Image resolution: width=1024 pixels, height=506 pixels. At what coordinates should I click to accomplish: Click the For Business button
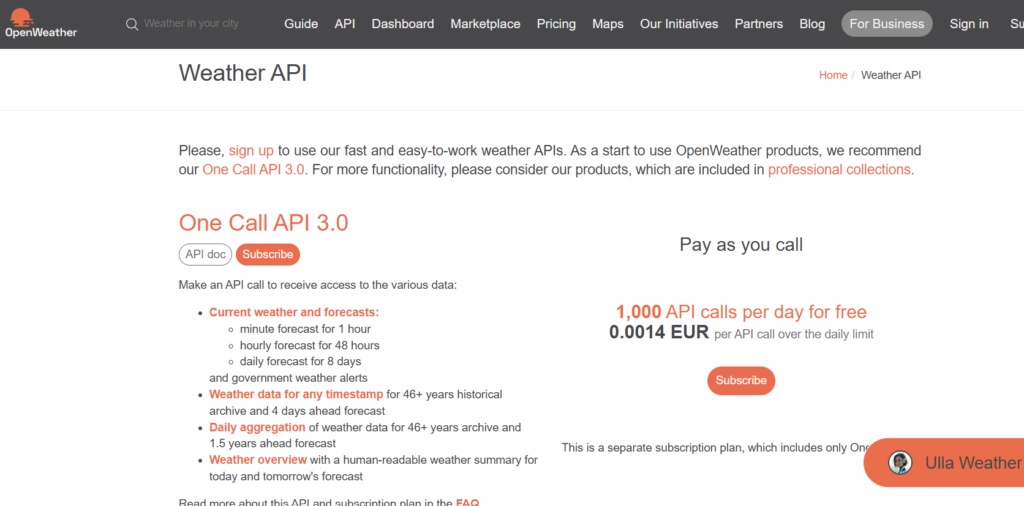click(x=887, y=24)
